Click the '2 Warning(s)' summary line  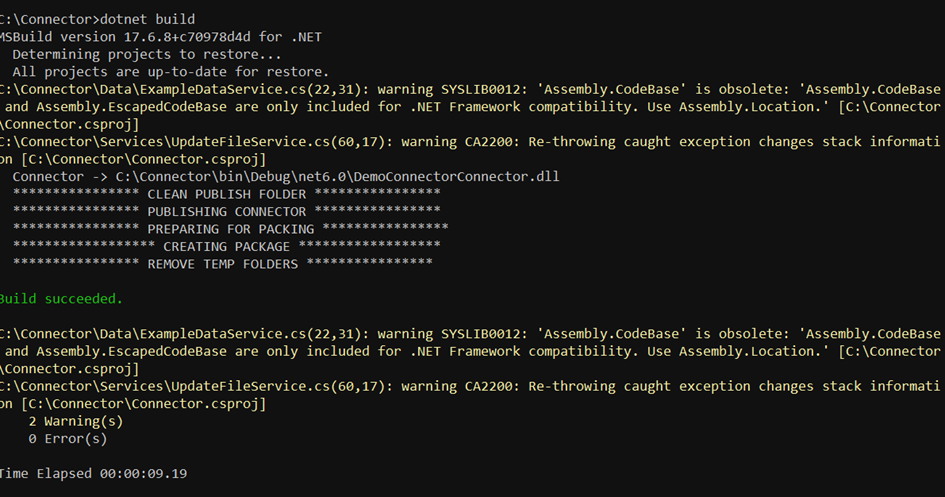pos(75,421)
